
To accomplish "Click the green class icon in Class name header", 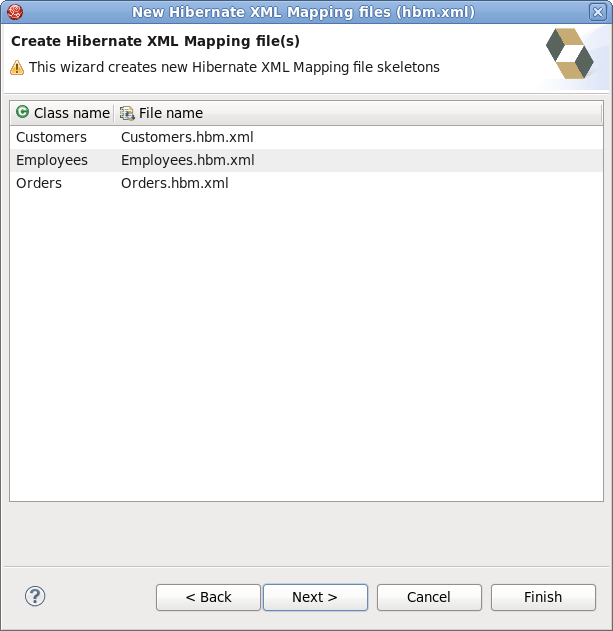I will [23, 113].
